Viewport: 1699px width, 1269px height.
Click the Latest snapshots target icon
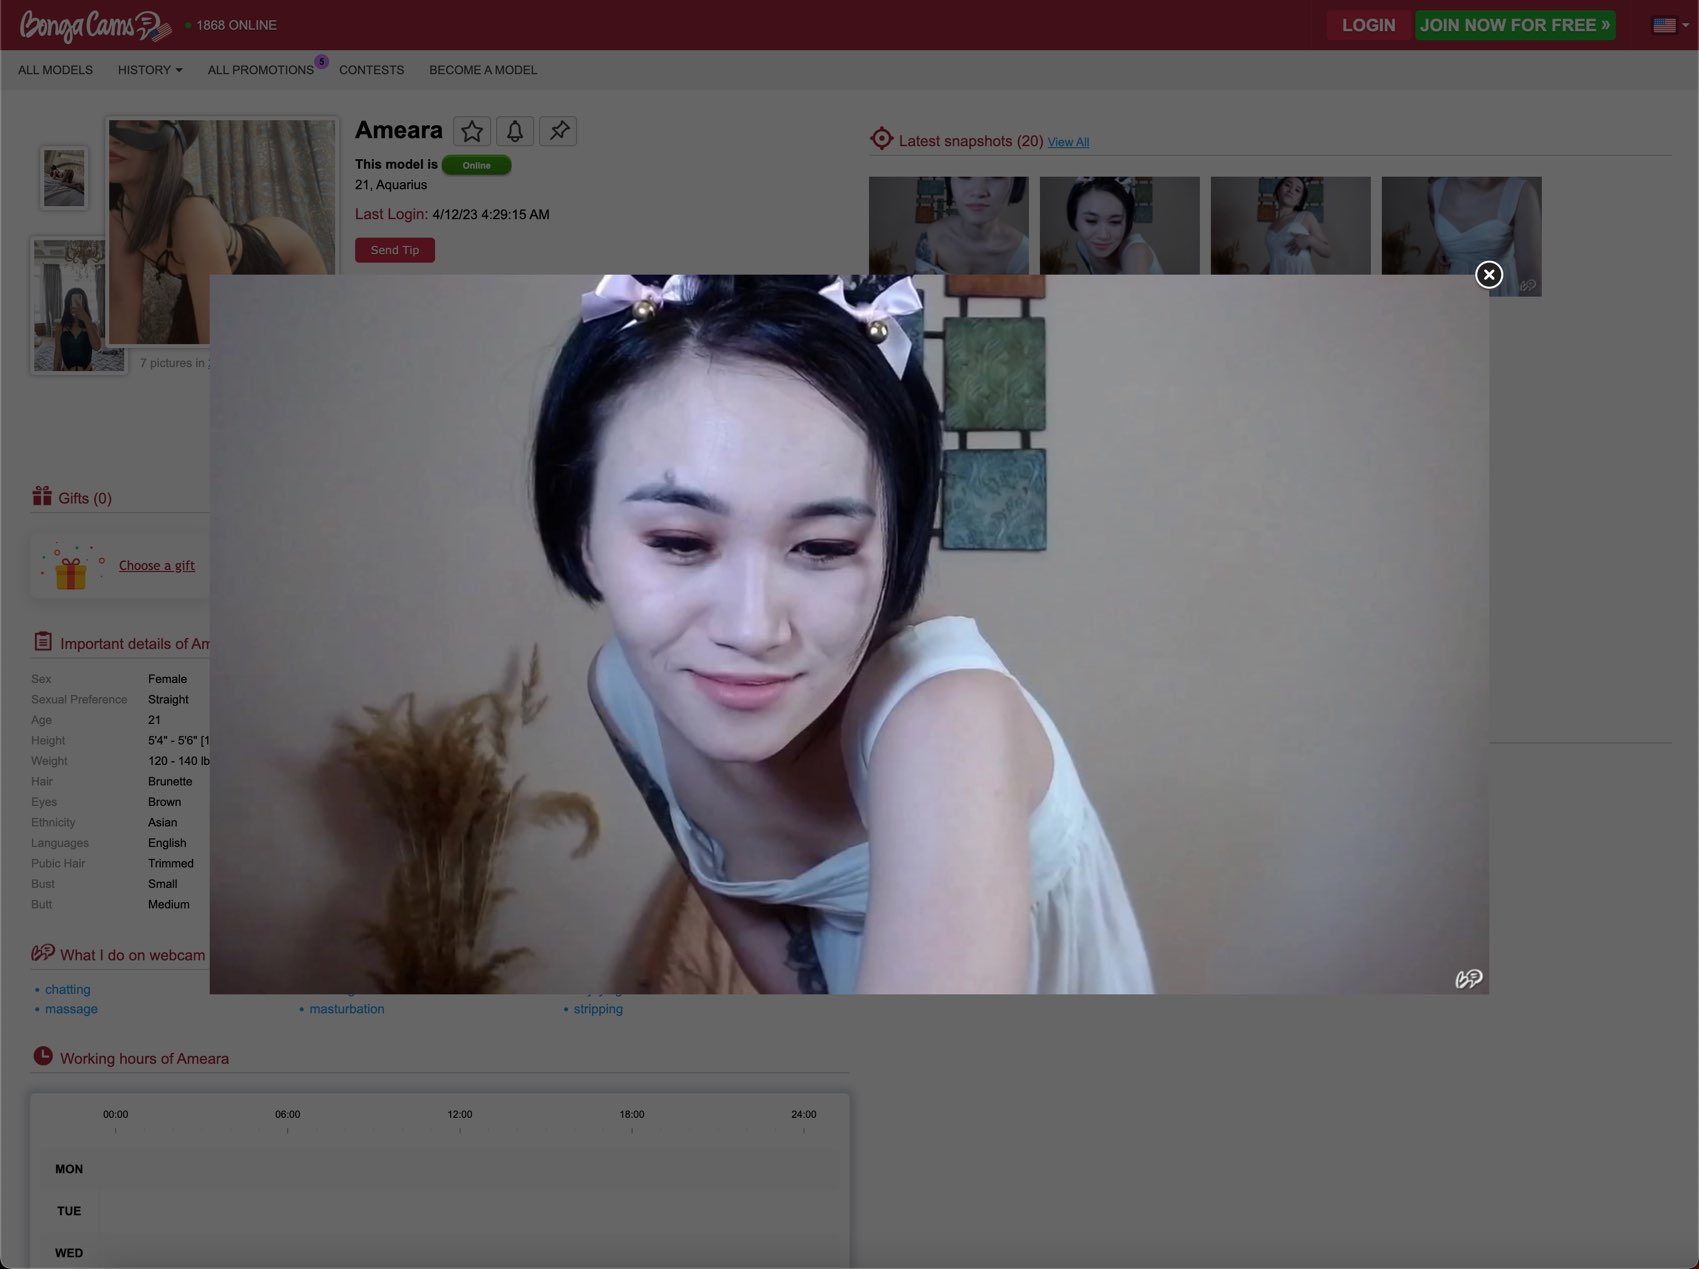coord(881,139)
